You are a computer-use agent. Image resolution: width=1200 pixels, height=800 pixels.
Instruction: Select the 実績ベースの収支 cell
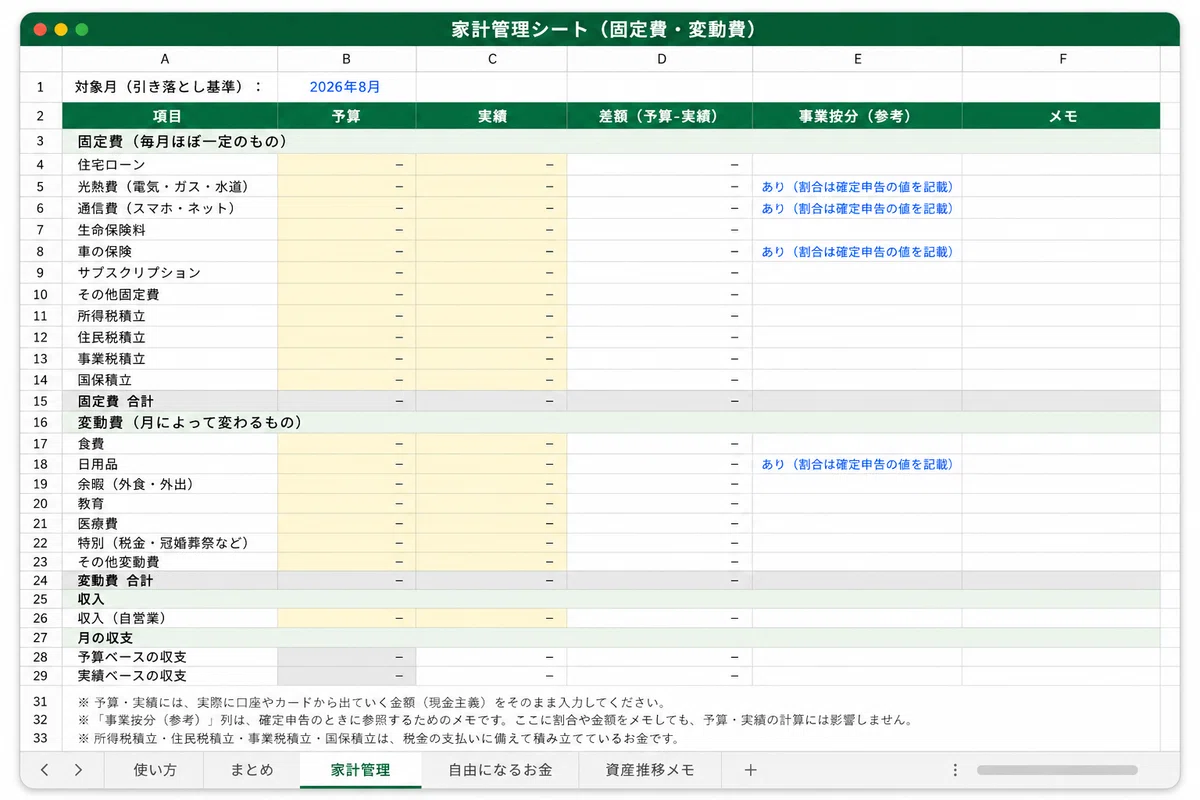[x=170, y=676]
